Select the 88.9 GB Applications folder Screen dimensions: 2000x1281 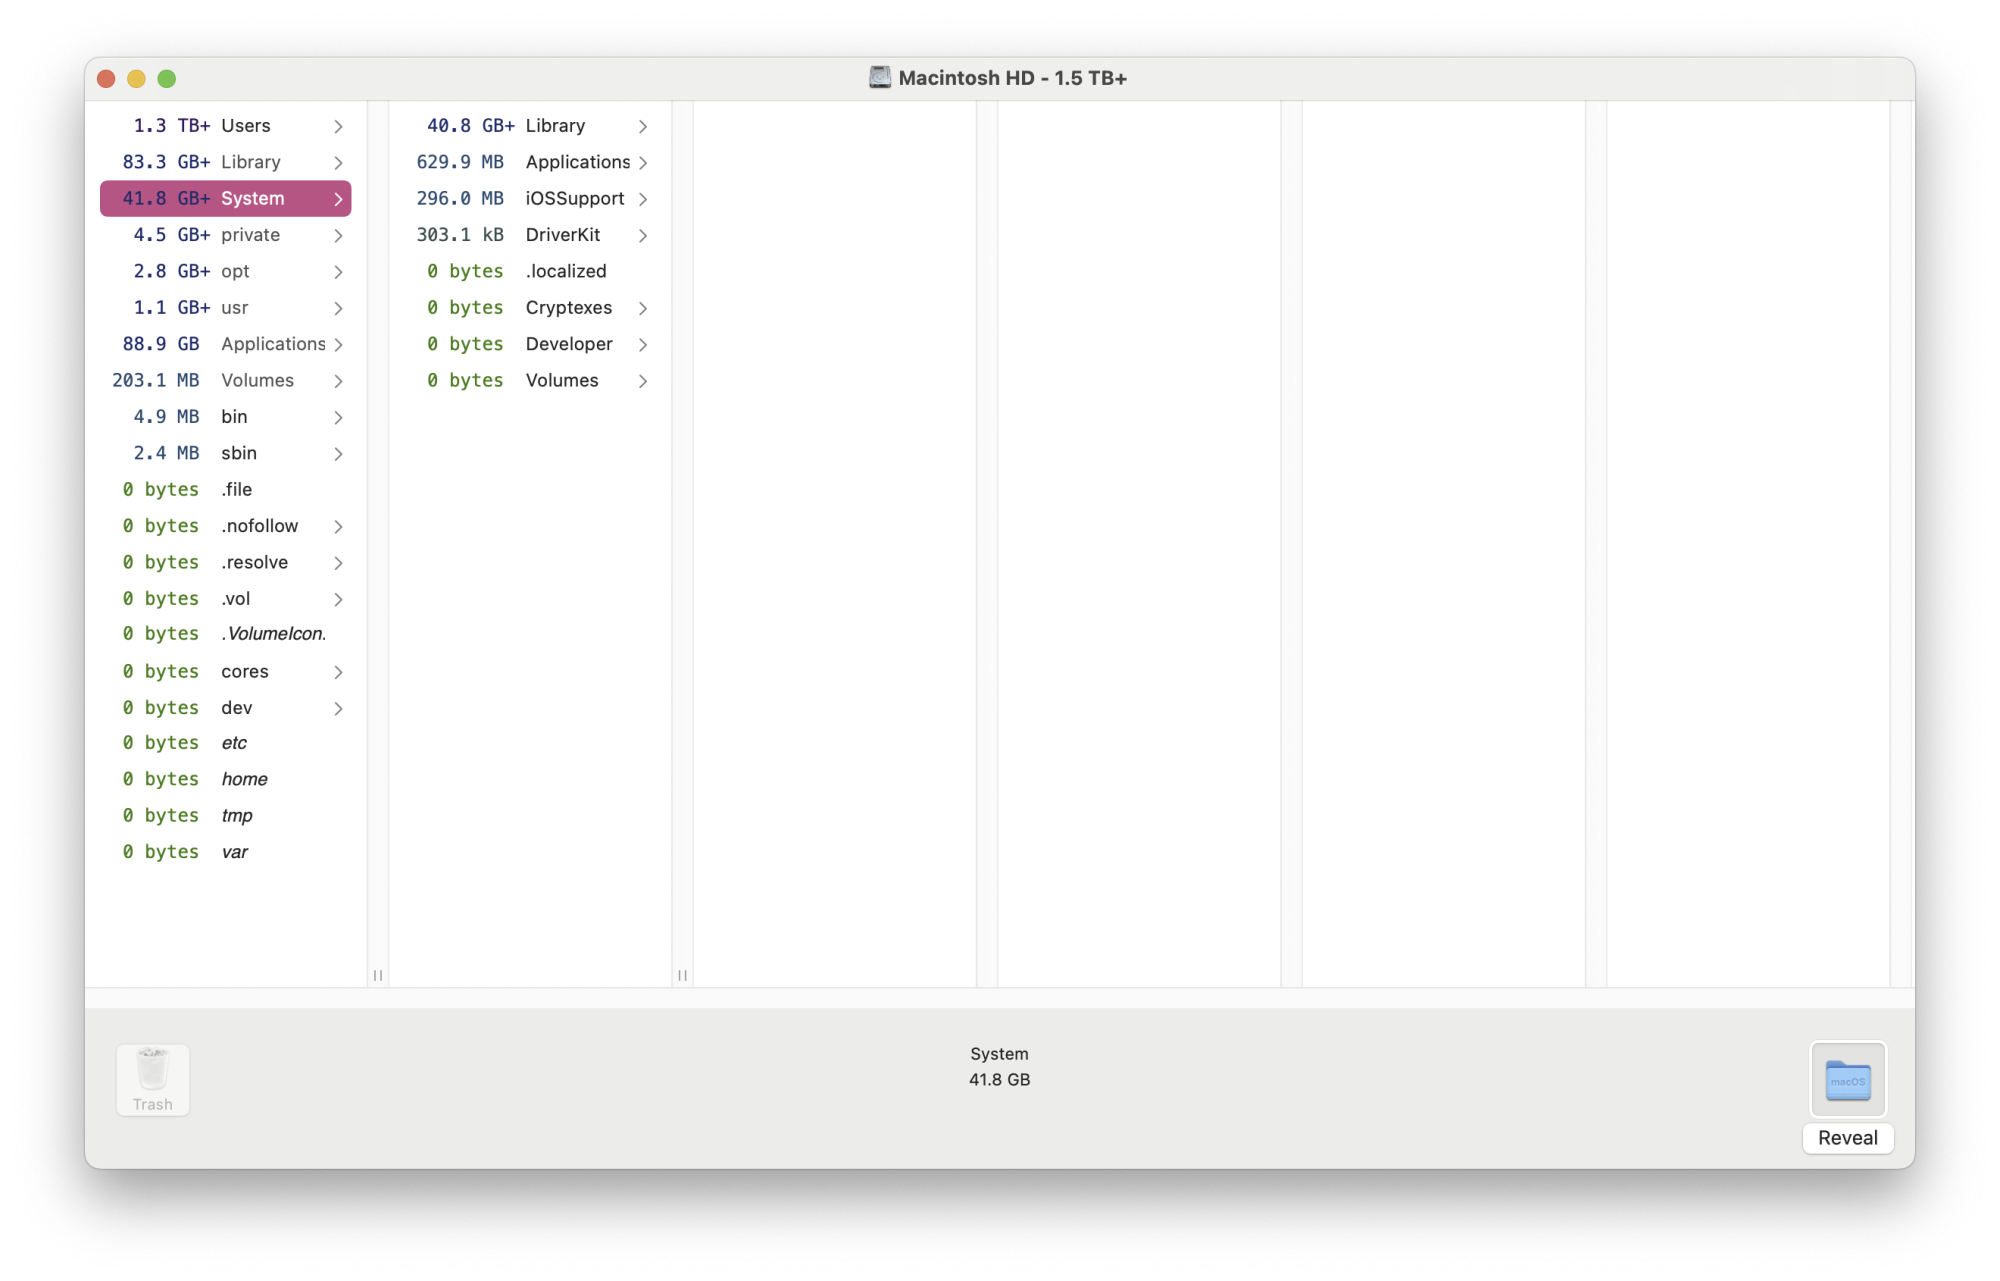226,344
